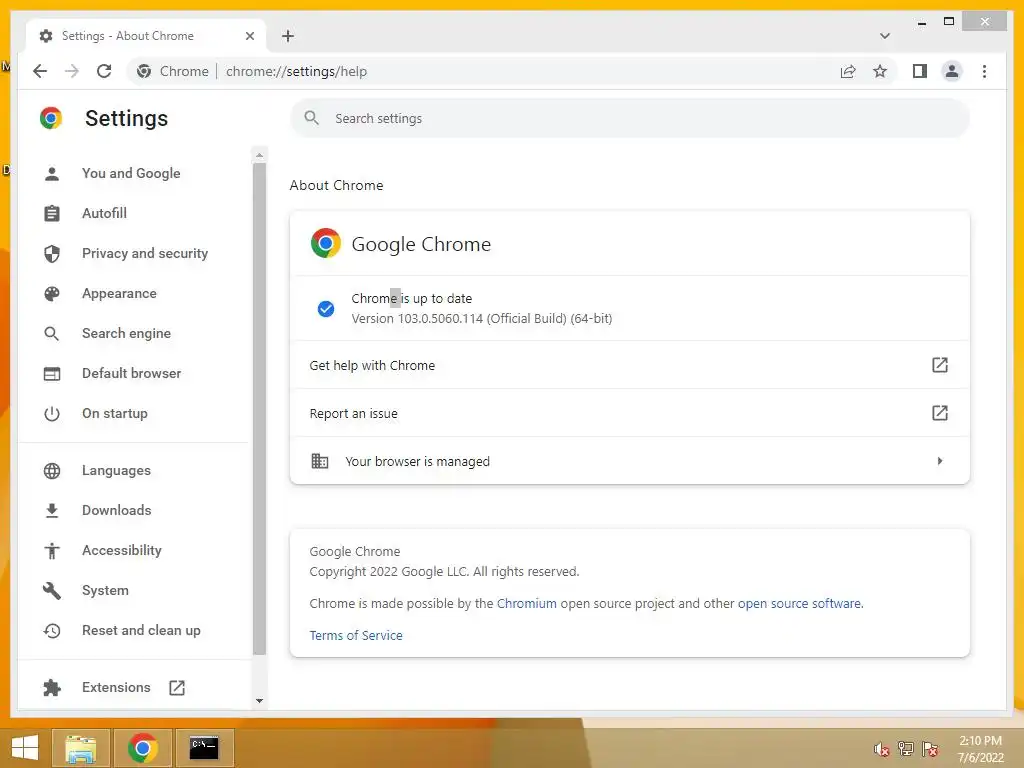Open Default browser settings
The image size is (1024, 768).
pyautogui.click(x=132, y=373)
